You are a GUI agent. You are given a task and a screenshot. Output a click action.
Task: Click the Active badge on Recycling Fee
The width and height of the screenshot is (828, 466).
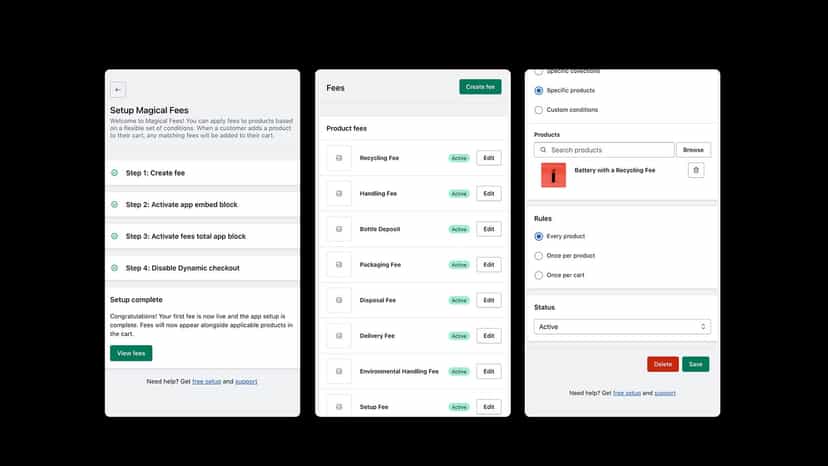[459, 158]
